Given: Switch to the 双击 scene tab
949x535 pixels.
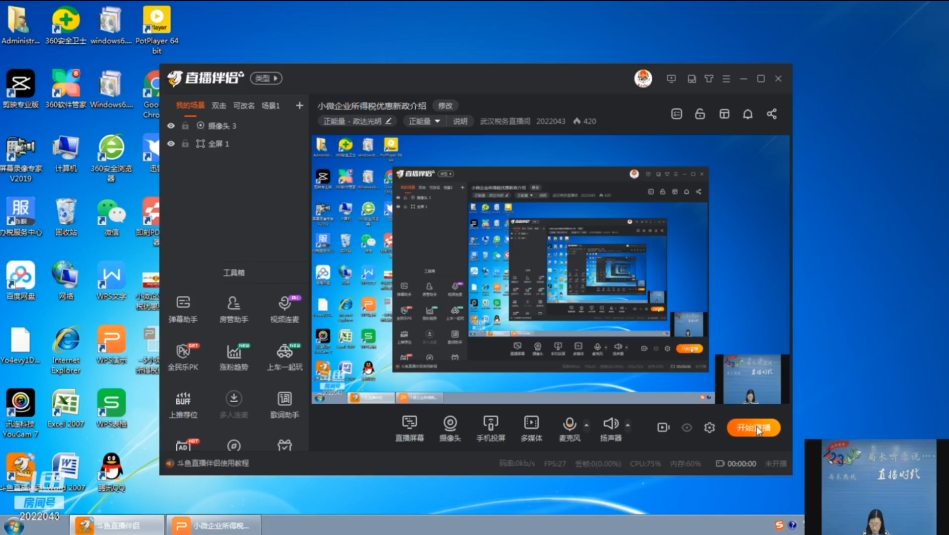Looking at the screenshot, I should coord(218,105).
